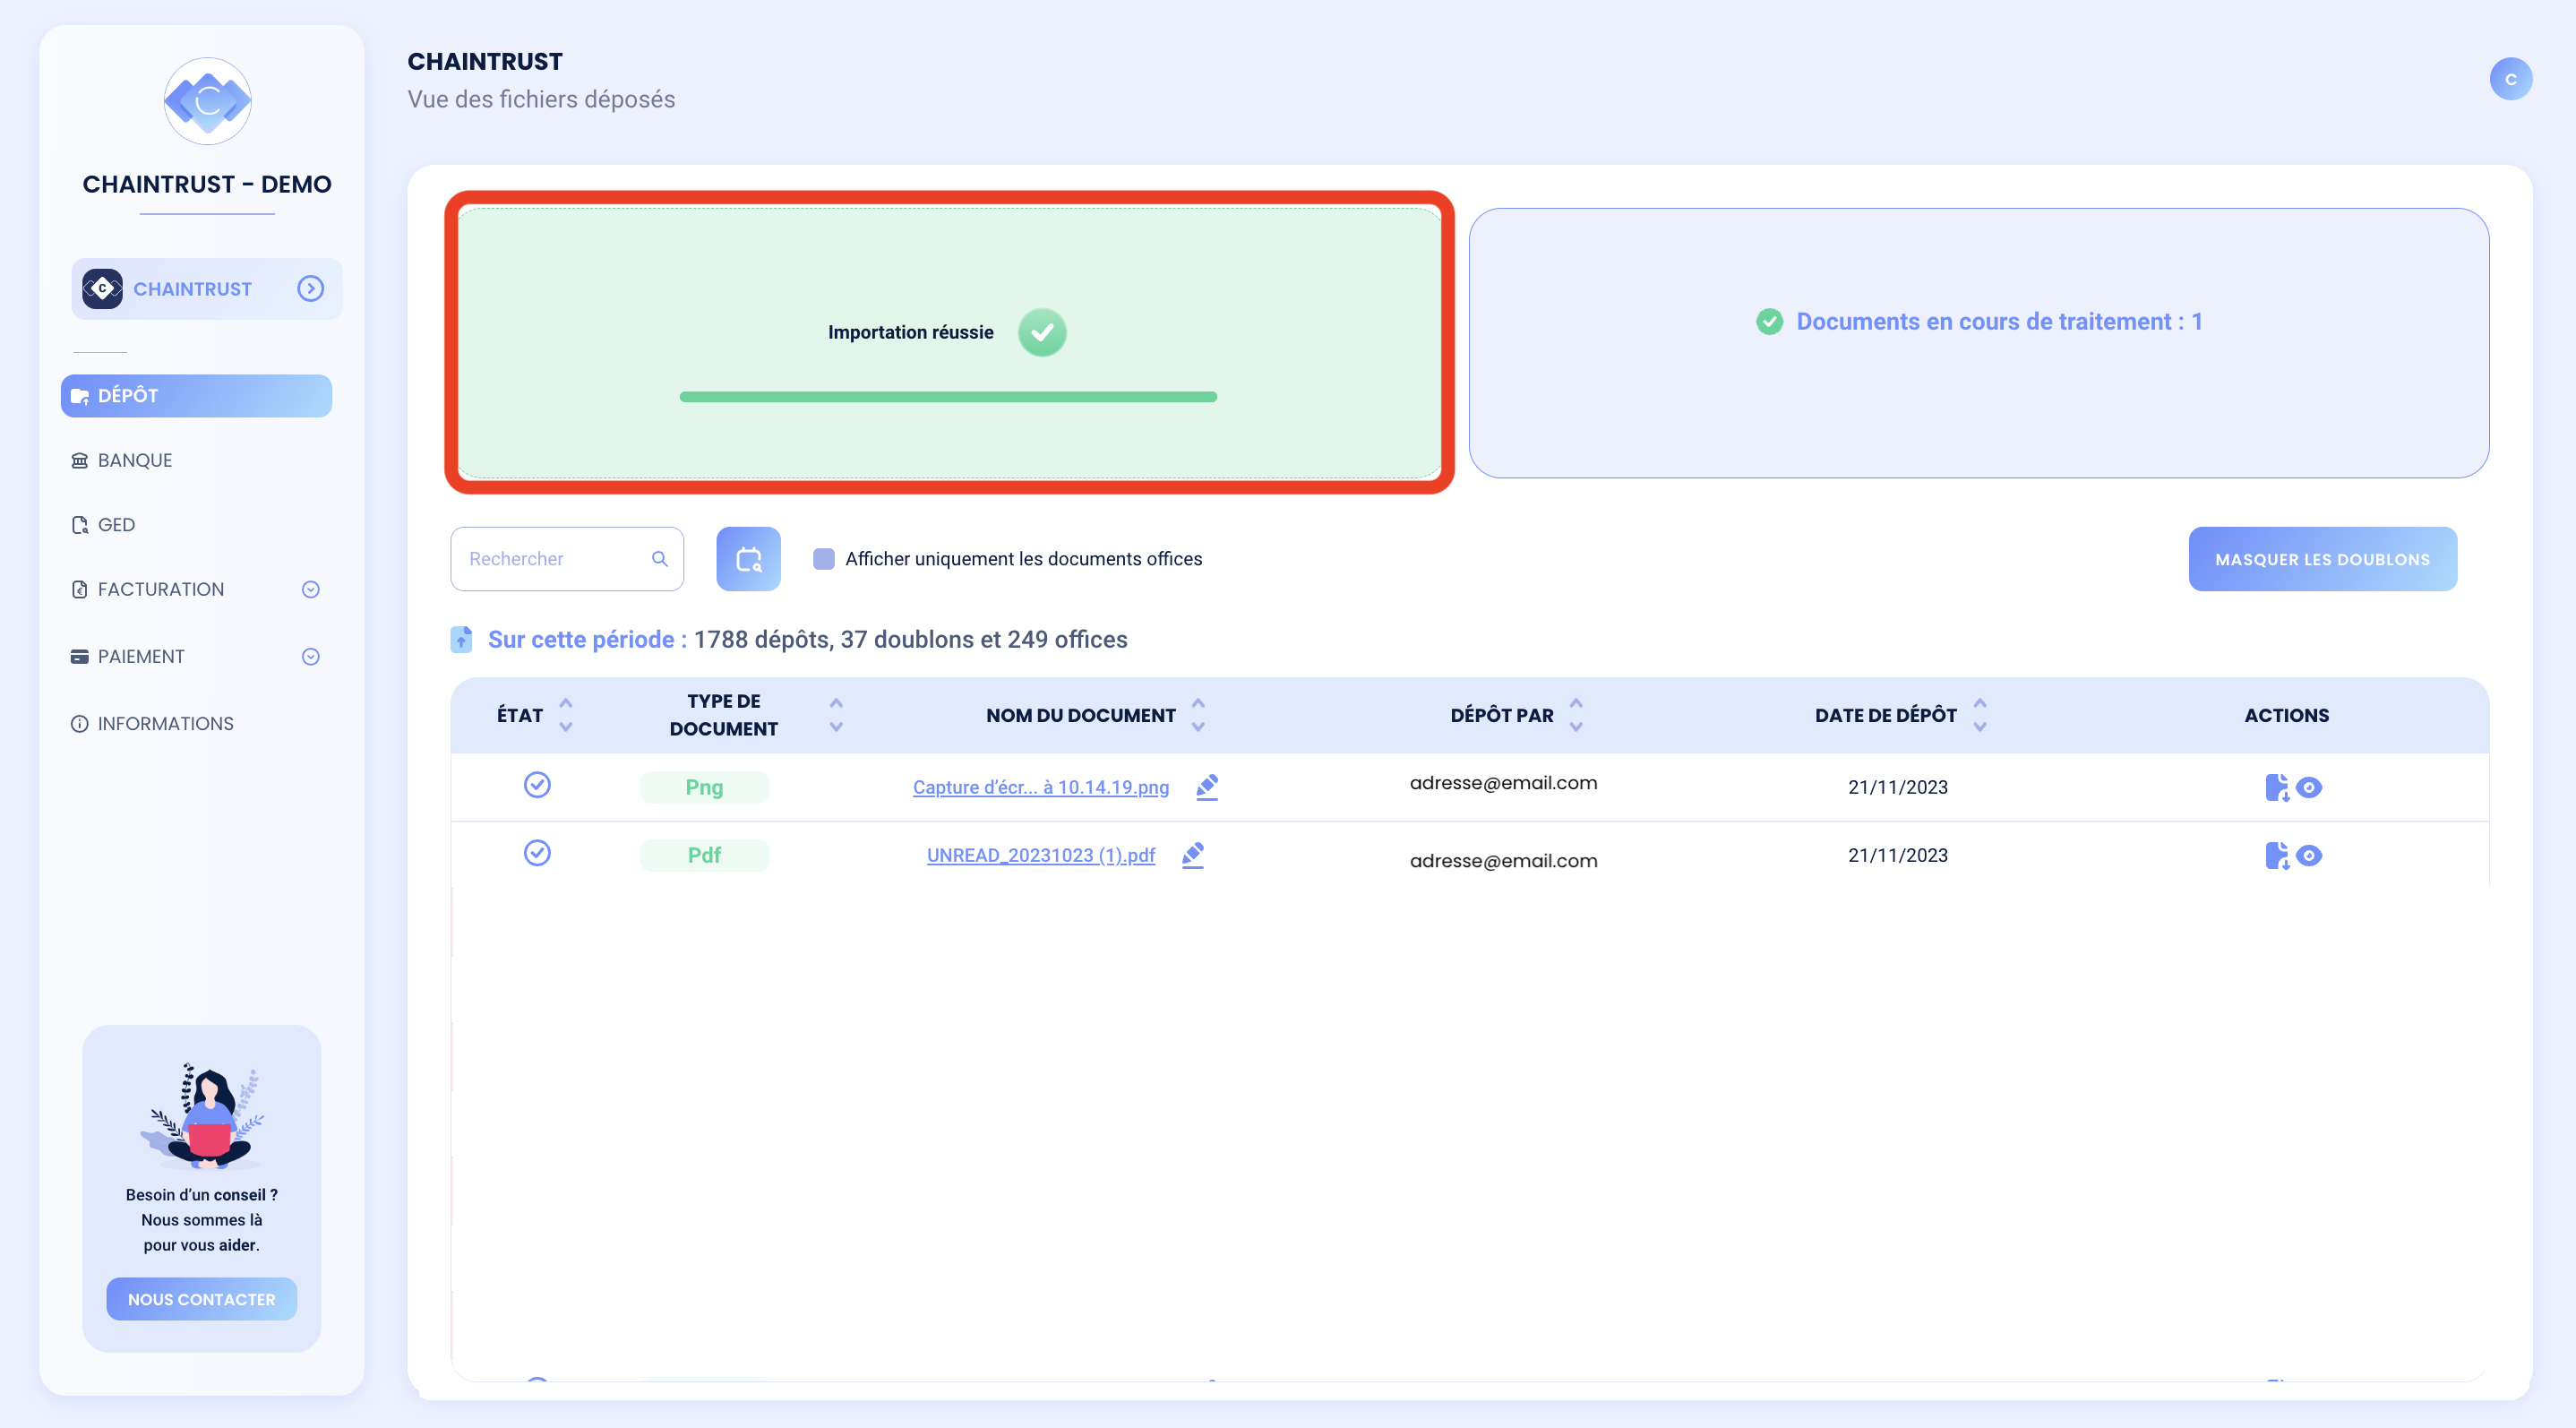Open the calendar period filter button

pos(748,559)
